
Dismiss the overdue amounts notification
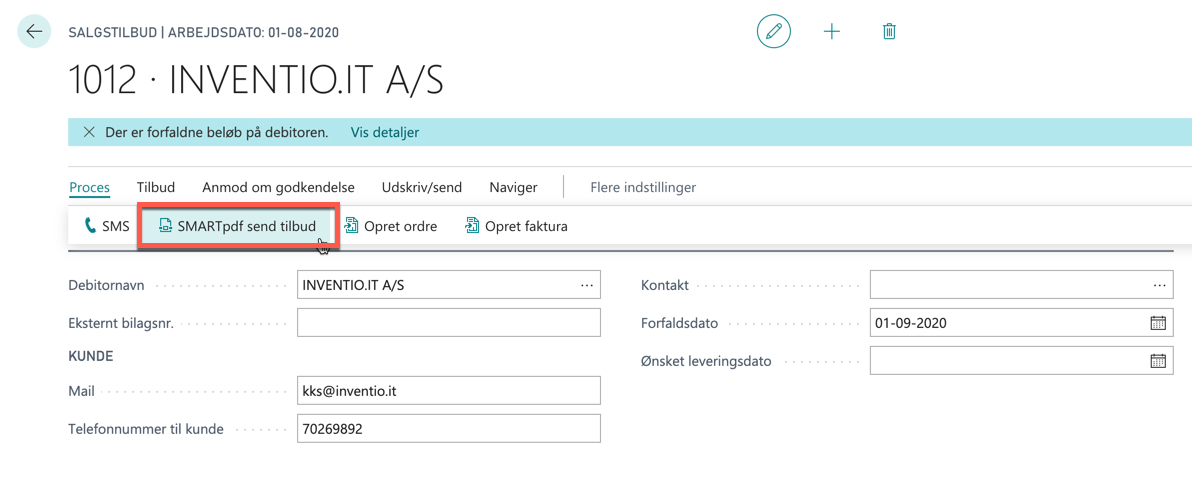[89, 132]
